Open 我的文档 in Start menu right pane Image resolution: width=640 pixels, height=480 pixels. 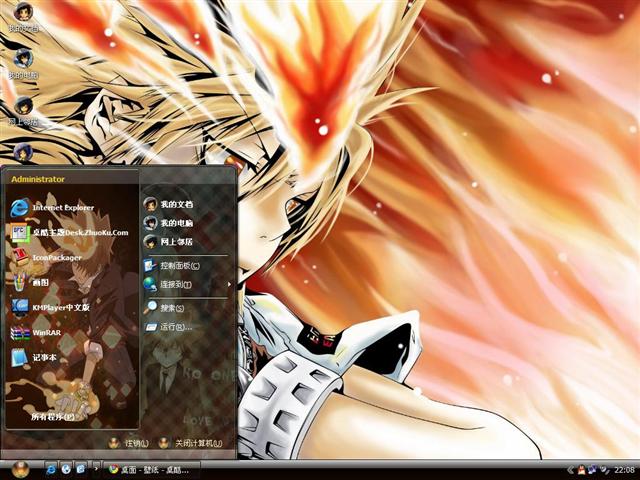coord(168,204)
